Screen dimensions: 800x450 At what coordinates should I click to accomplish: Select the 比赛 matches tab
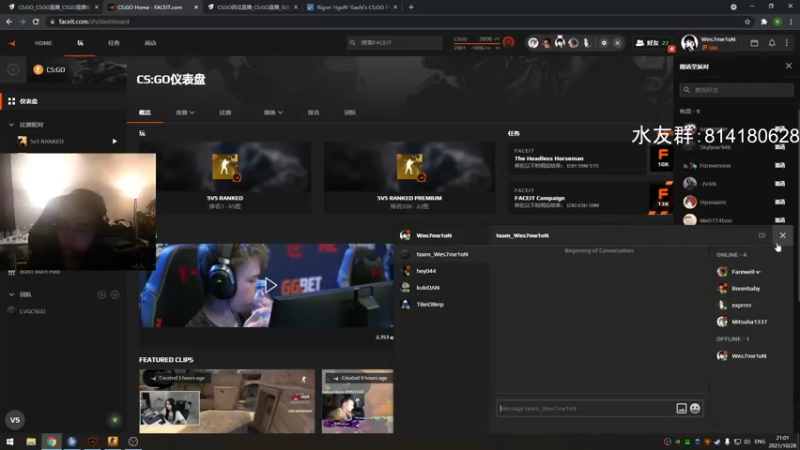[225, 112]
